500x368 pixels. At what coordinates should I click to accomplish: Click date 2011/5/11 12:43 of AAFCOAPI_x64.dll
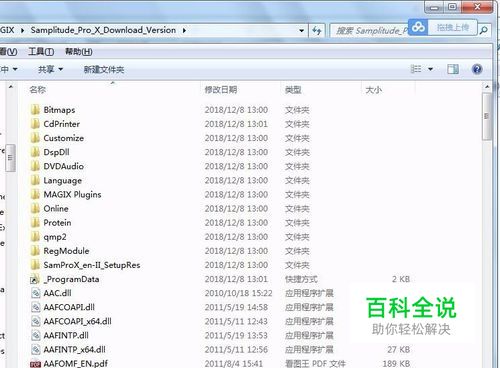[x=236, y=321]
